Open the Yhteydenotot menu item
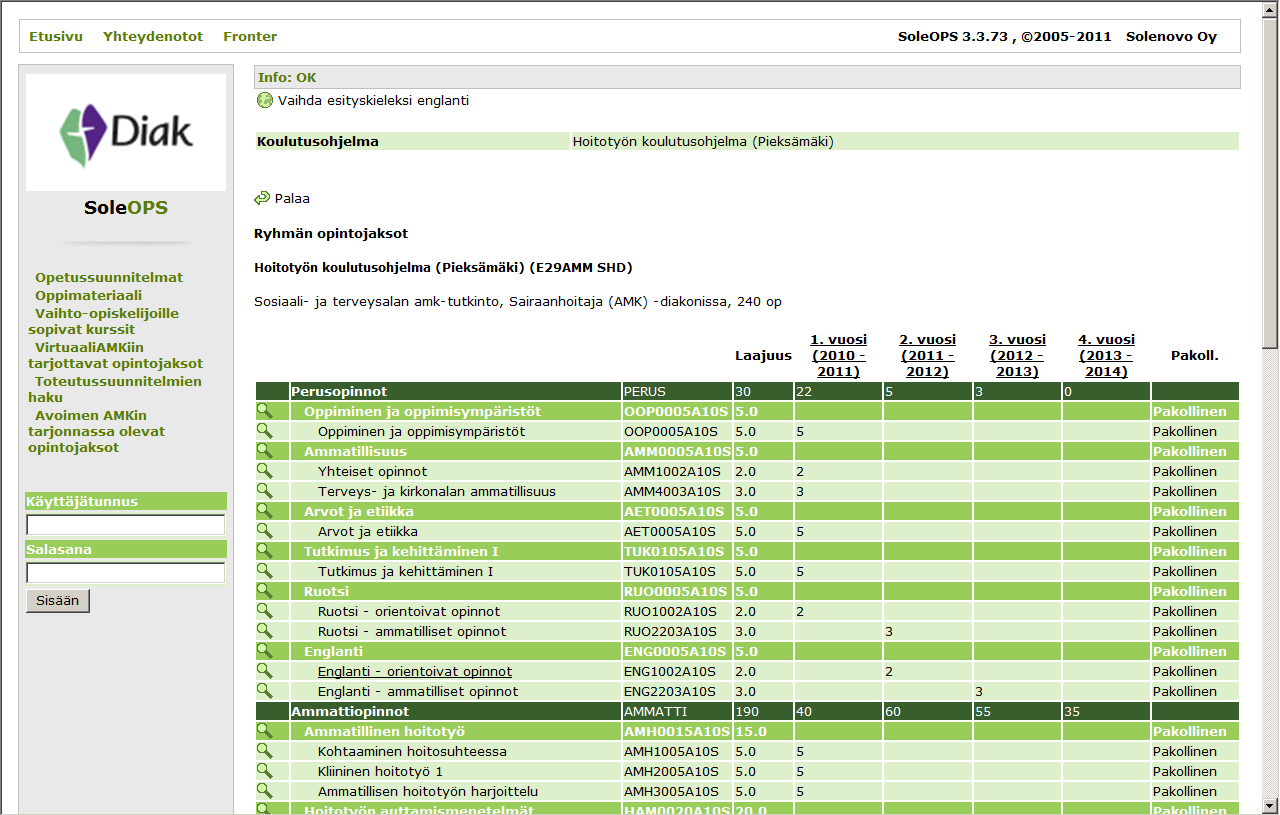The height and width of the screenshot is (815, 1280). 153,36
